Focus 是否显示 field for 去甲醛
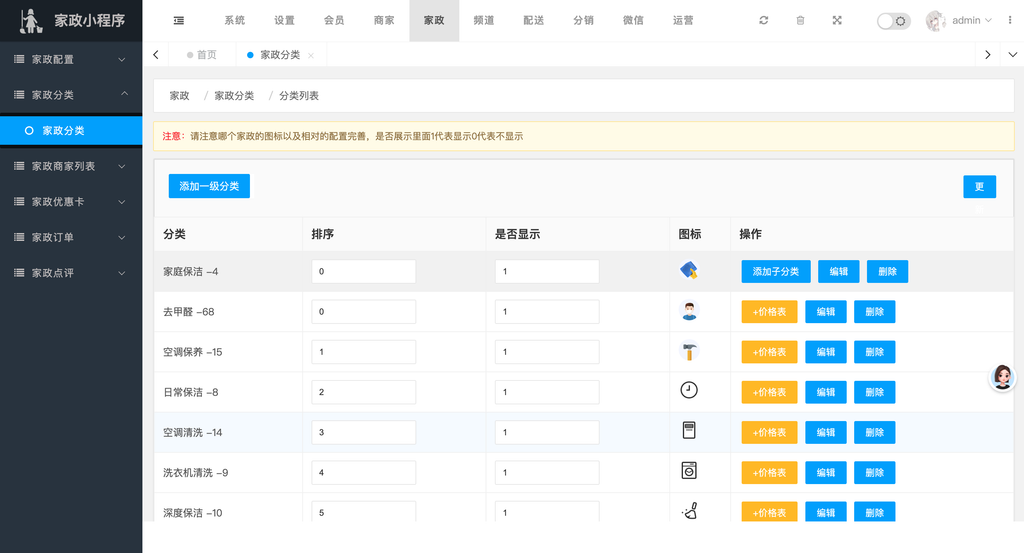 [547, 311]
